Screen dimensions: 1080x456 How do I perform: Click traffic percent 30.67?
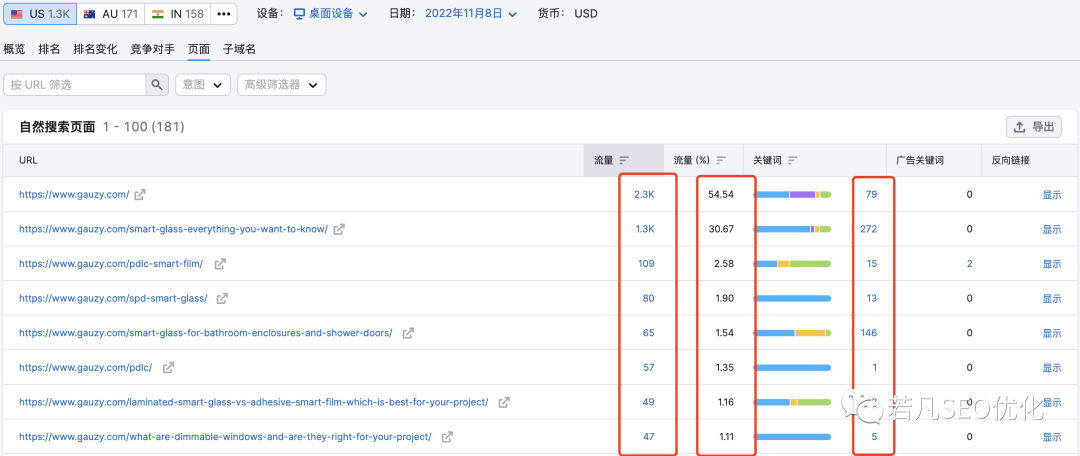[x=721, y=229]
